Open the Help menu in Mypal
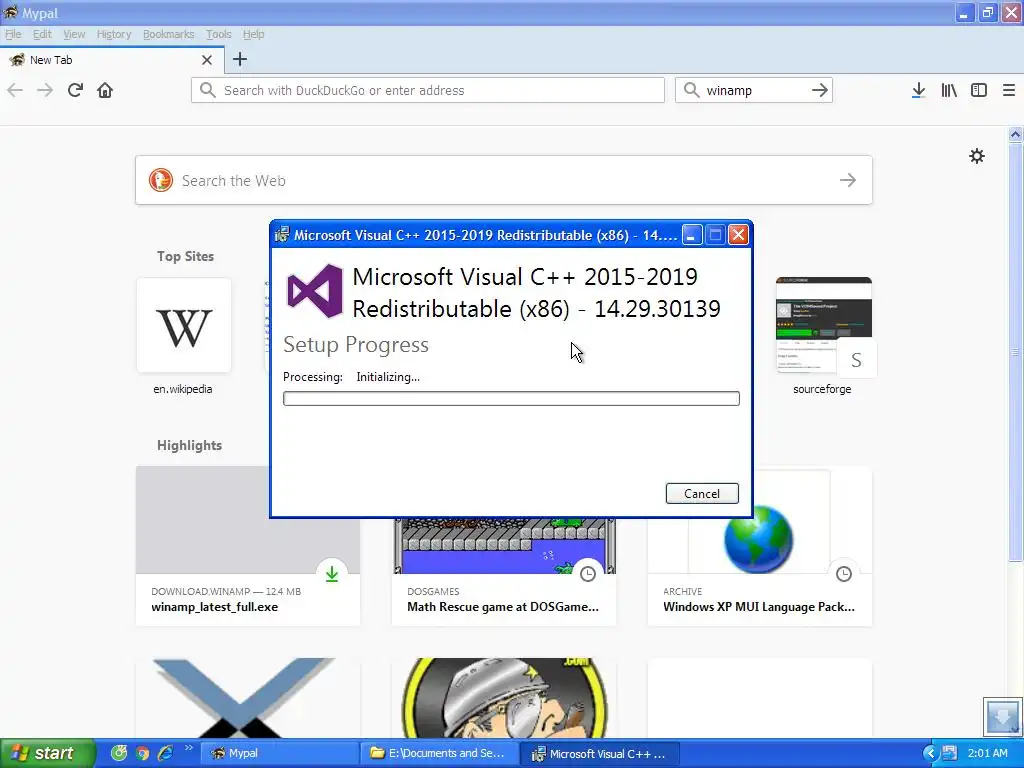The width and height of the screenshot is (1024, 768). tap(253, 34)
